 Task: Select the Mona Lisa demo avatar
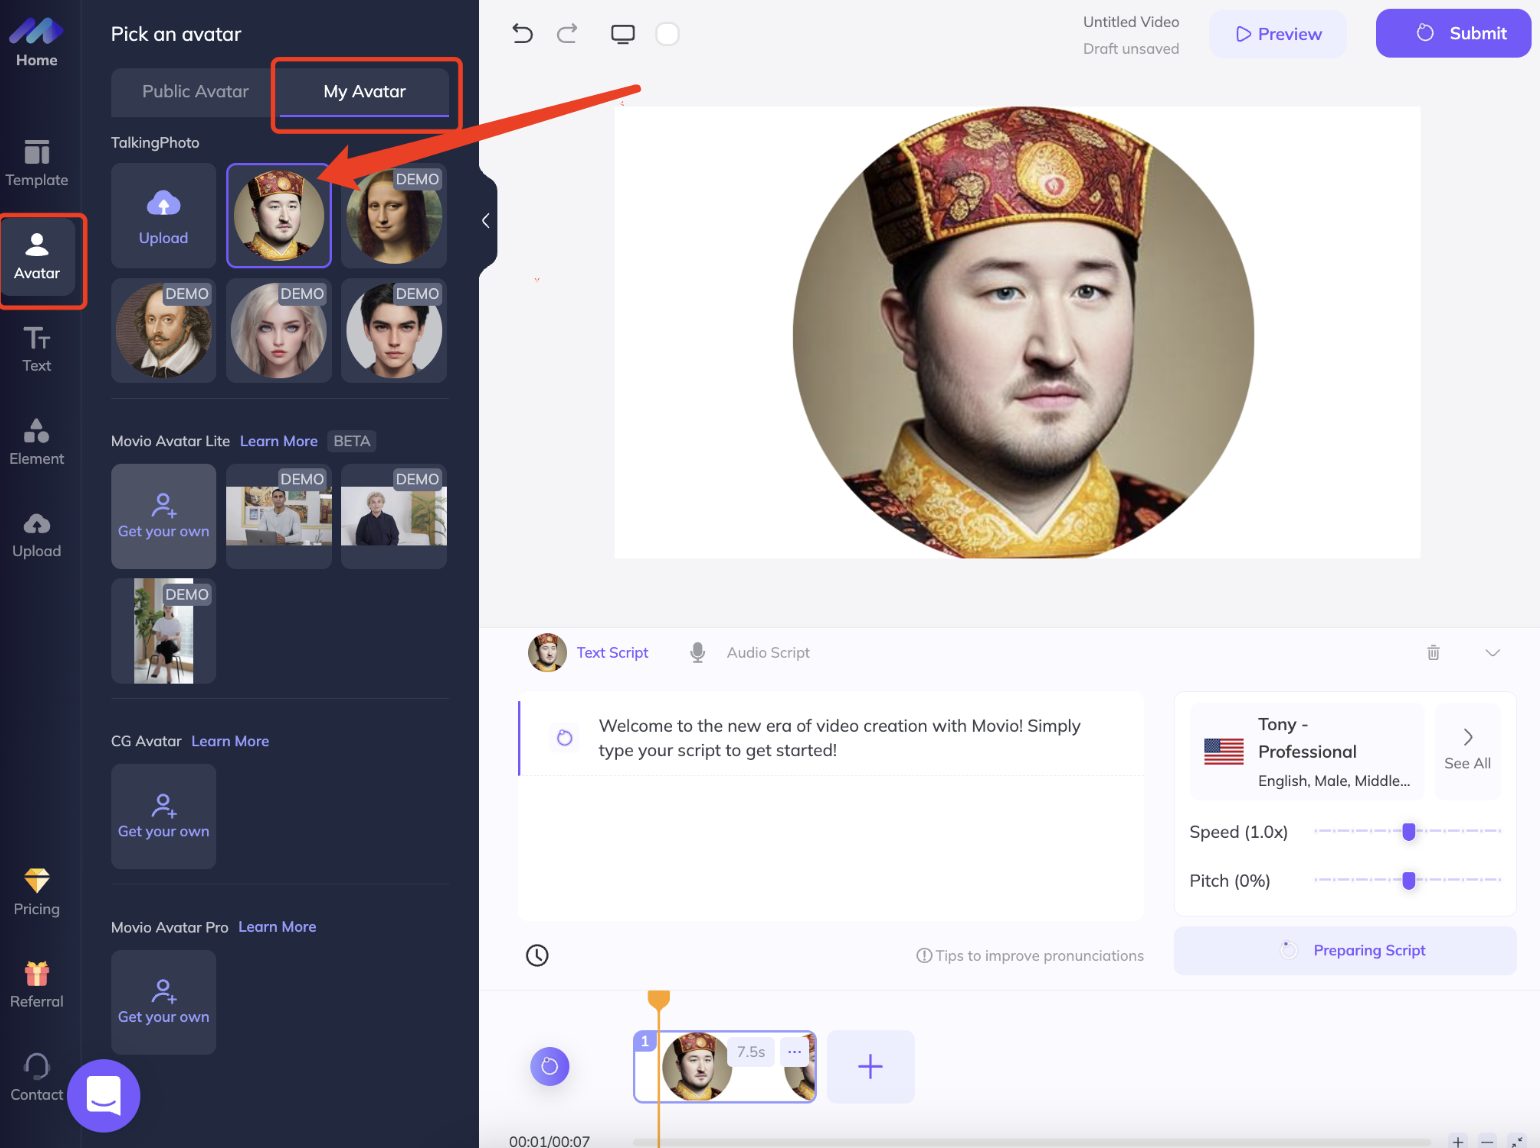click(x=394, y=216)
